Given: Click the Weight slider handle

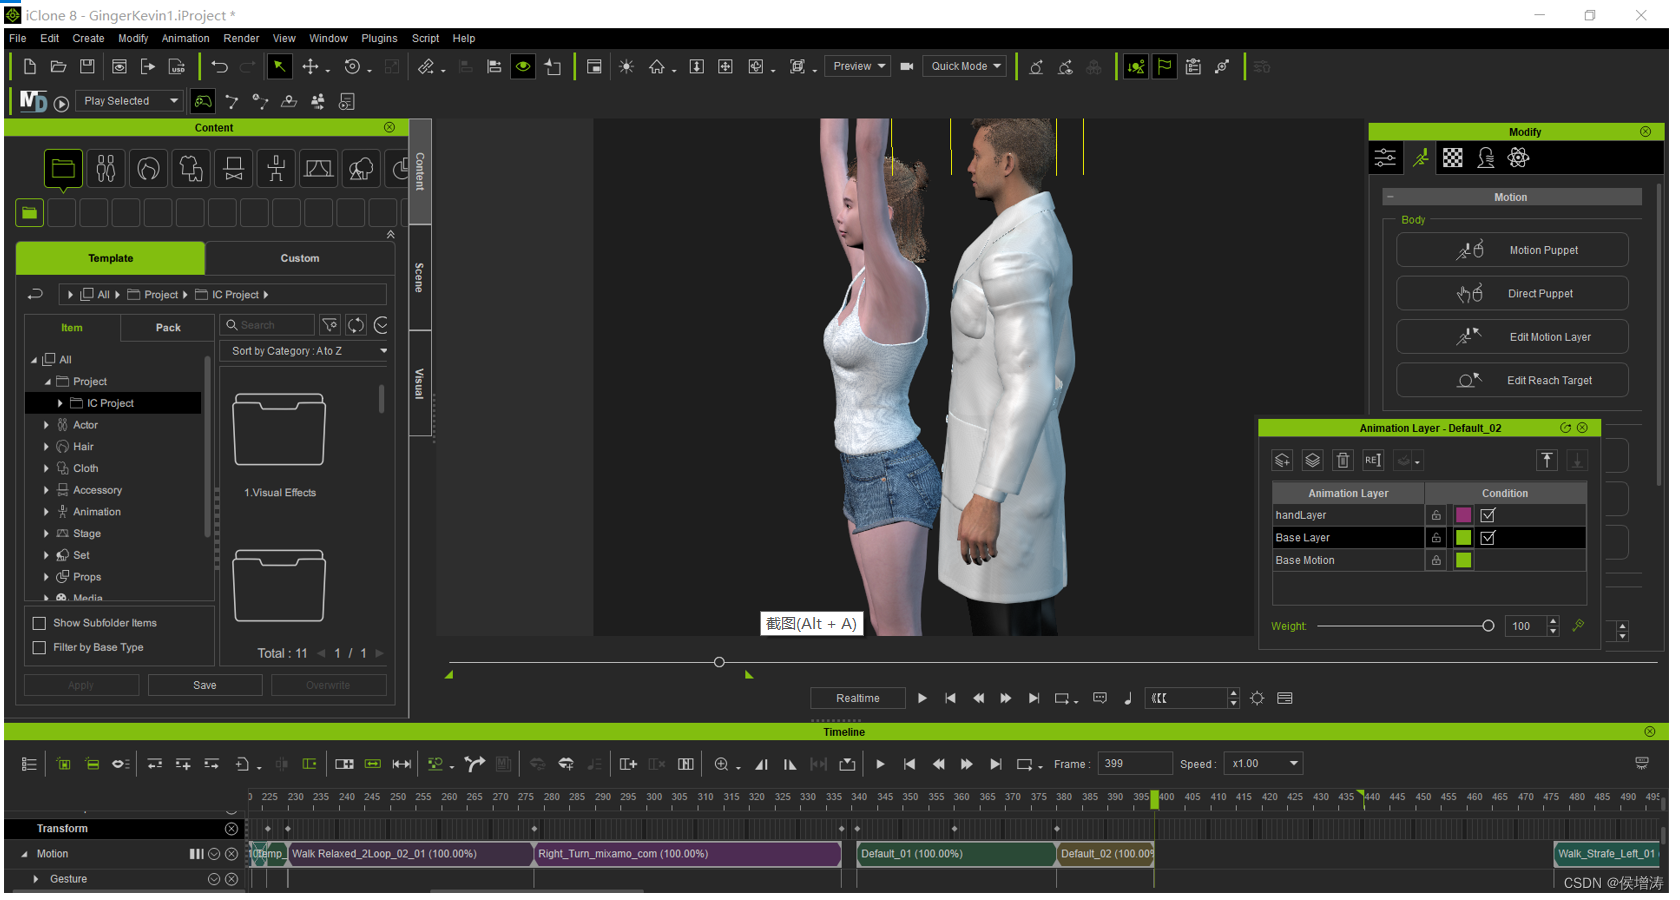Looking at the screenshot, I should click(x=1488, y=626).
